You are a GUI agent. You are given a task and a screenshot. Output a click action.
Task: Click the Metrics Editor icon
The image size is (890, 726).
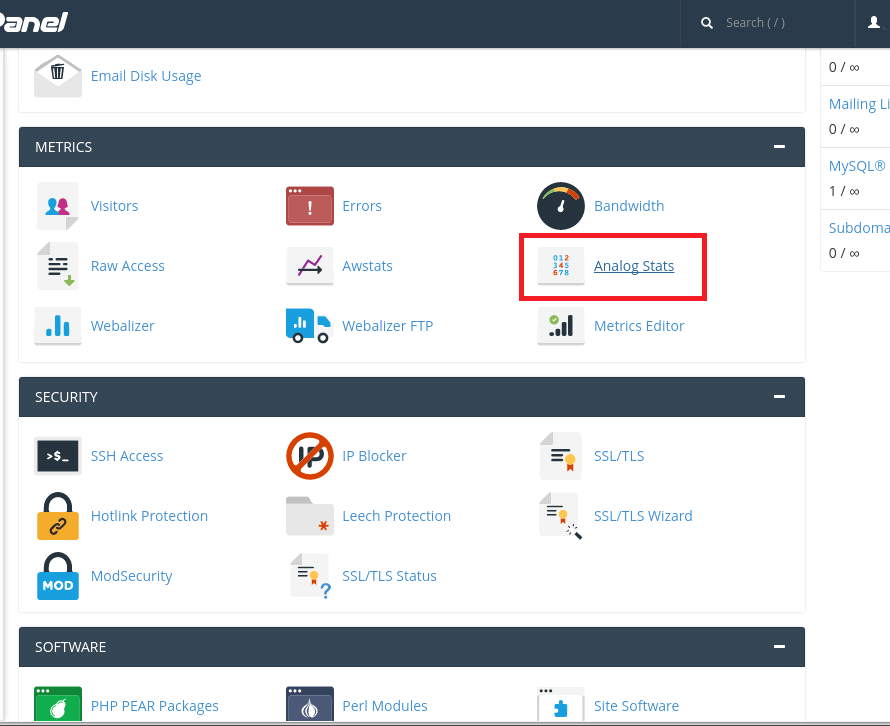(561, 326)
